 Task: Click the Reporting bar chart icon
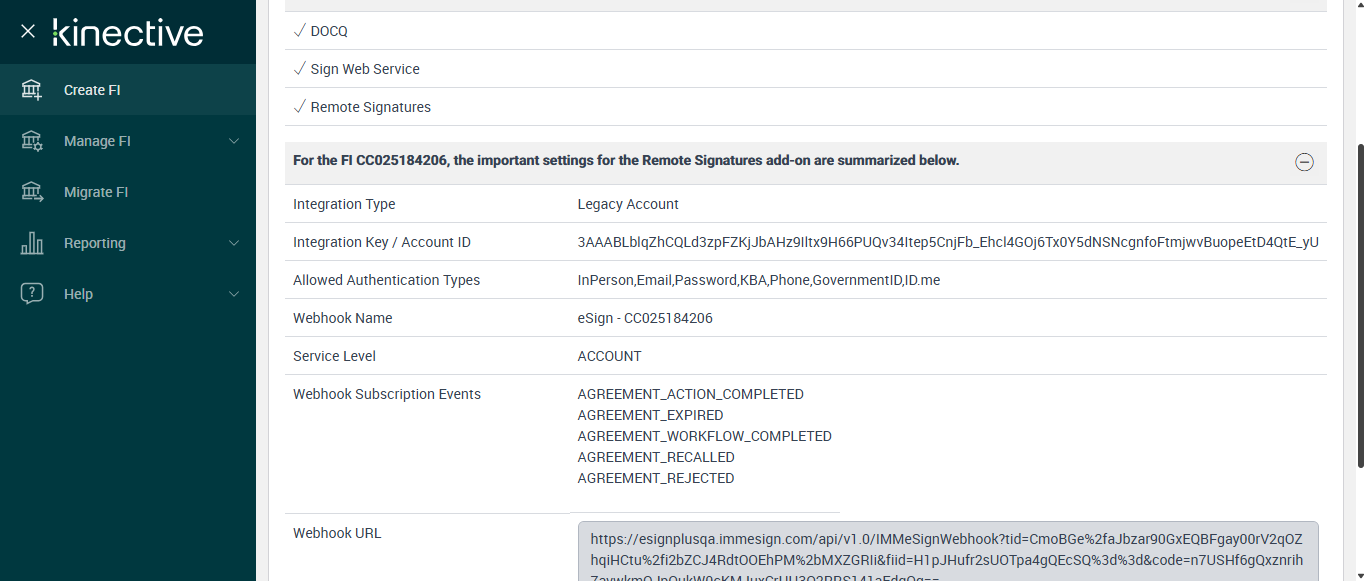point(32,243)
